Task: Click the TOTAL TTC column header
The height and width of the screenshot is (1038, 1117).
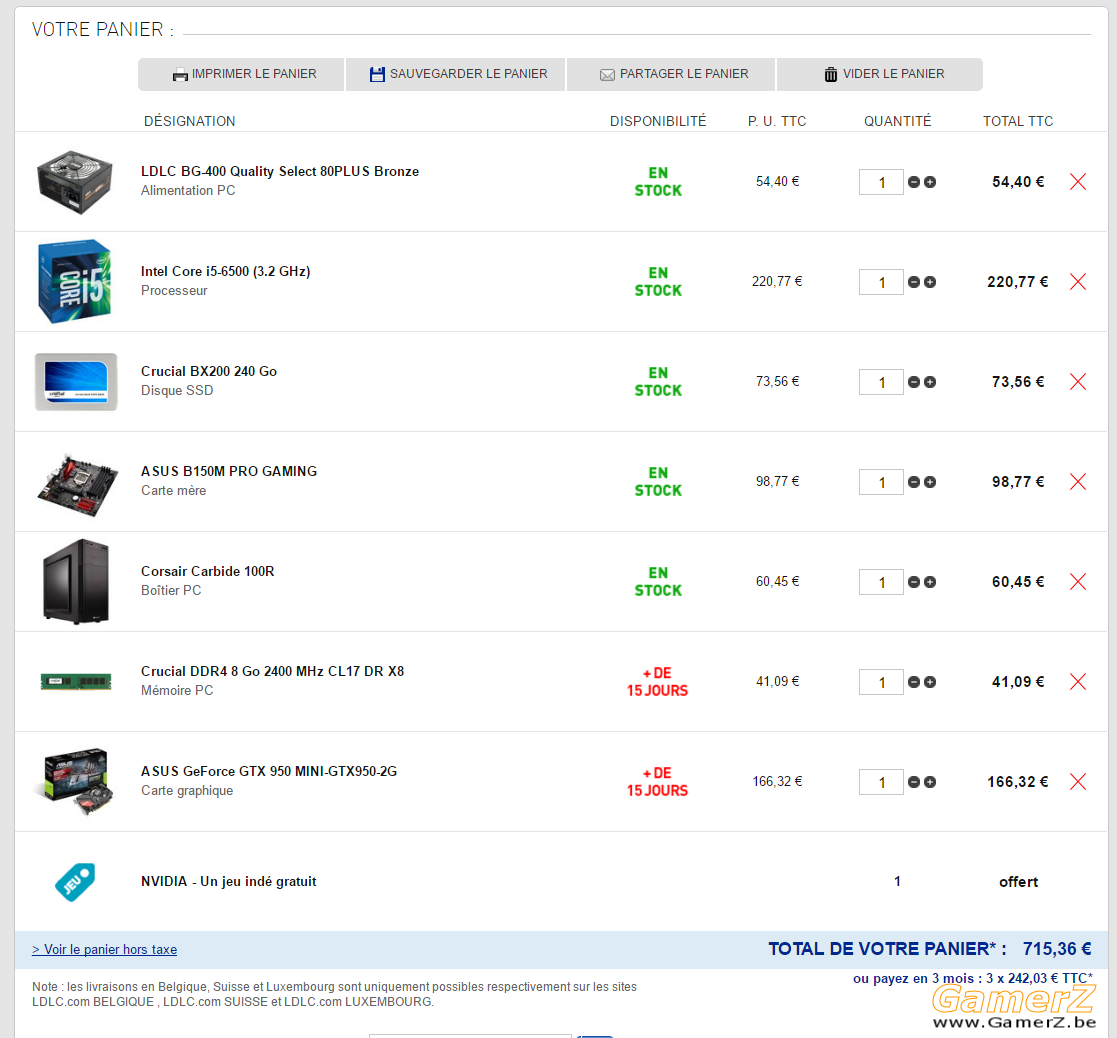Action: click(x=1018, y=121)
